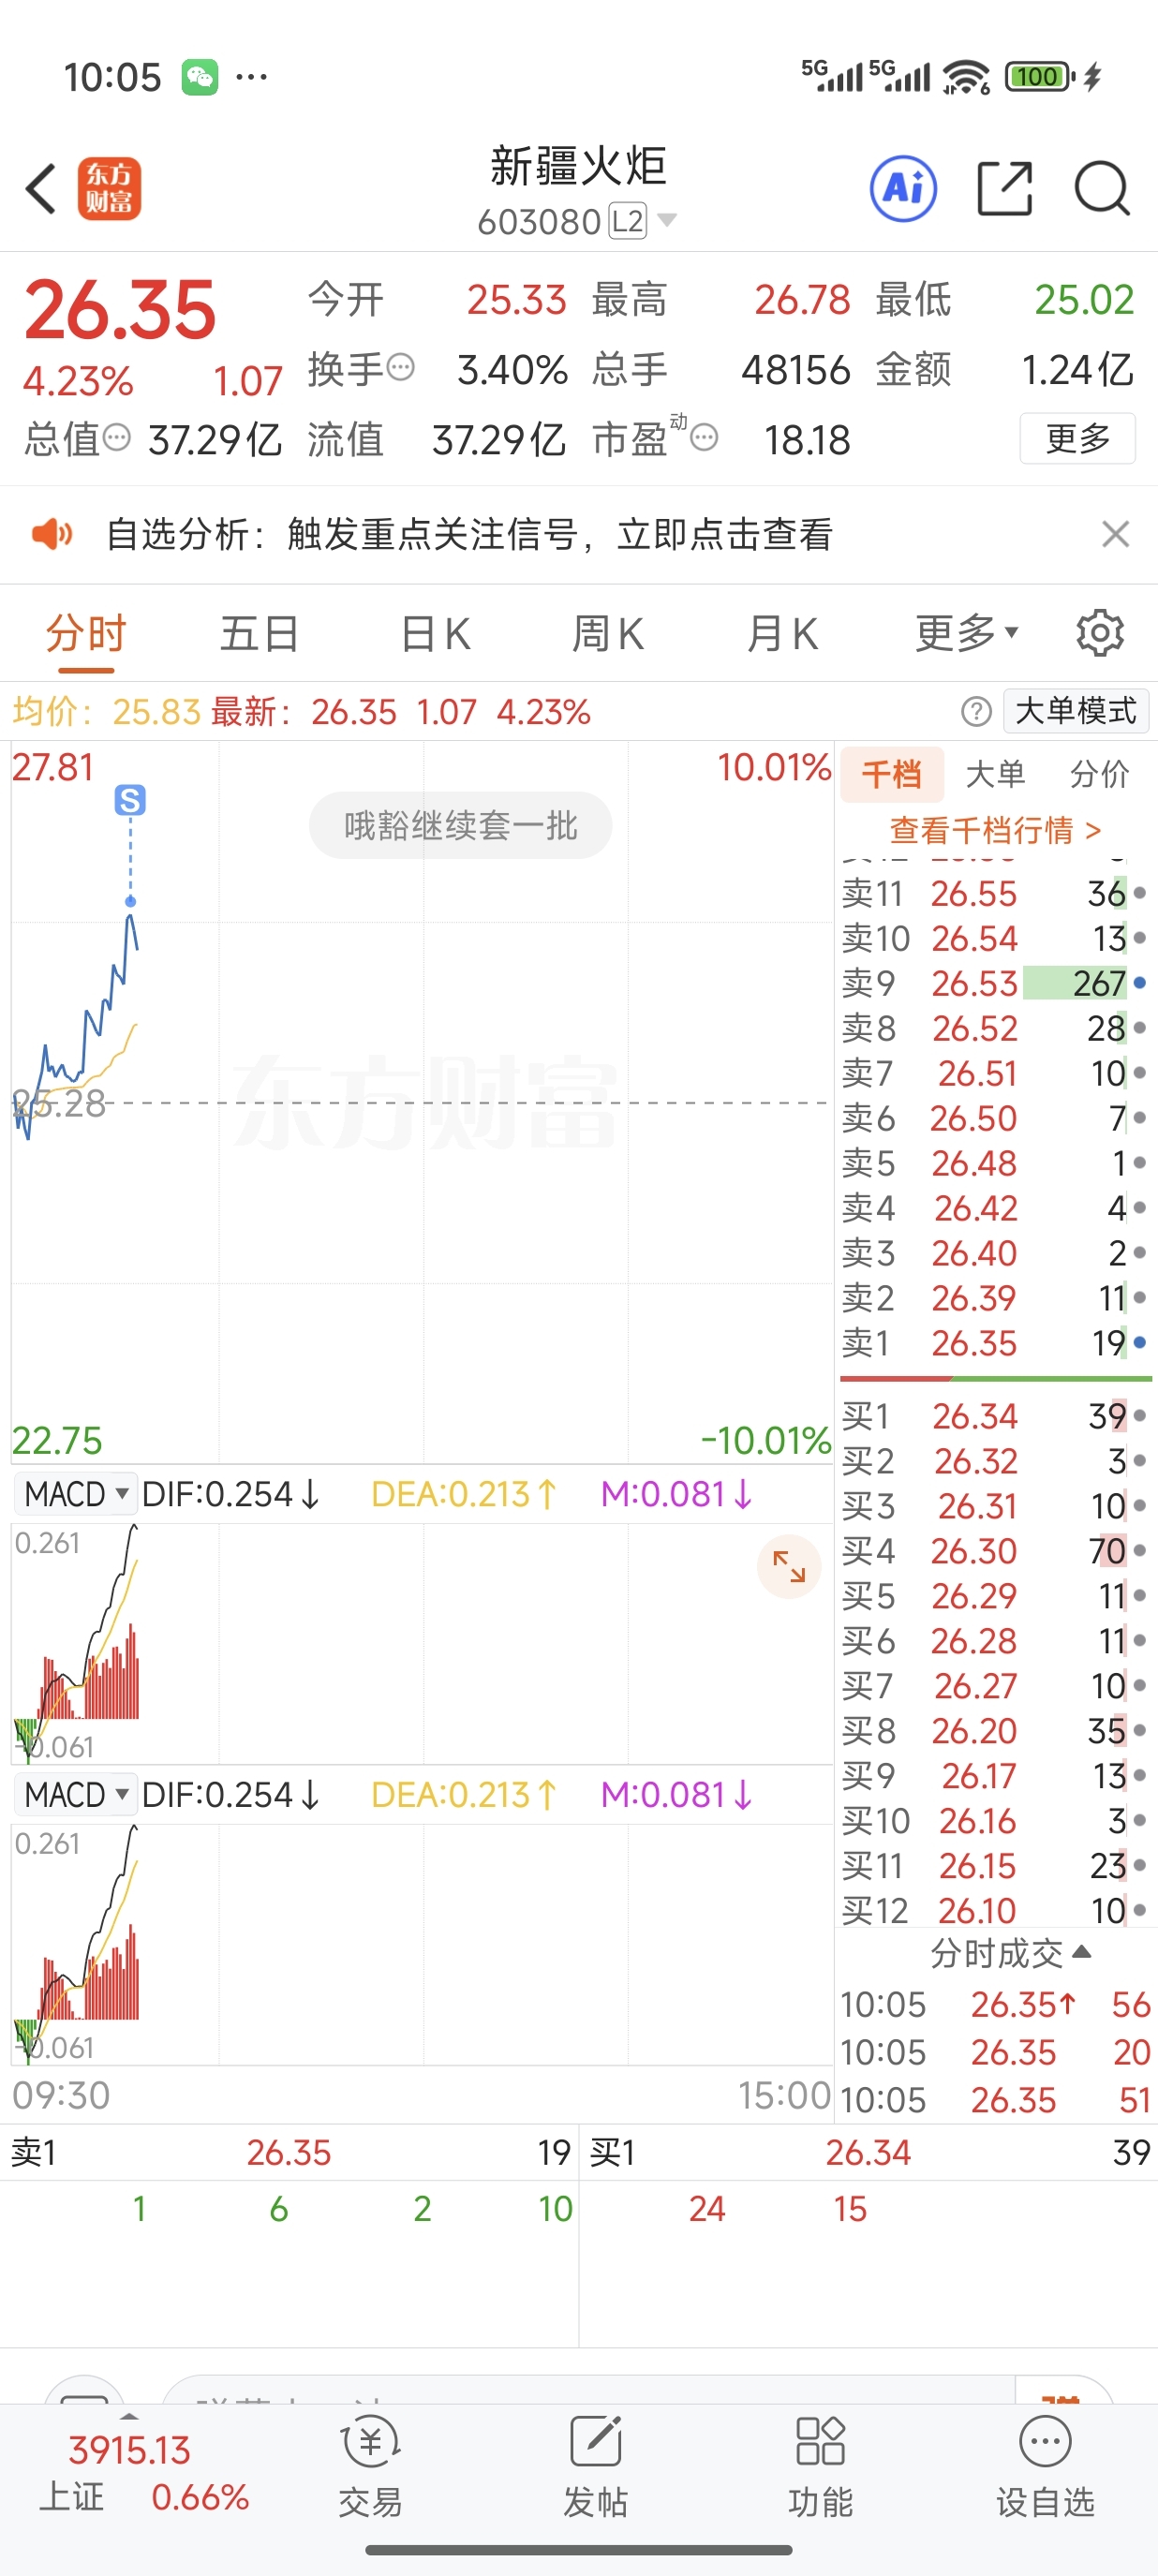Viewport: 1158px width, 2576px height.
Task: Tap the bottom 买1 26.34 summary row
Action: click(x=868, y=2152)
